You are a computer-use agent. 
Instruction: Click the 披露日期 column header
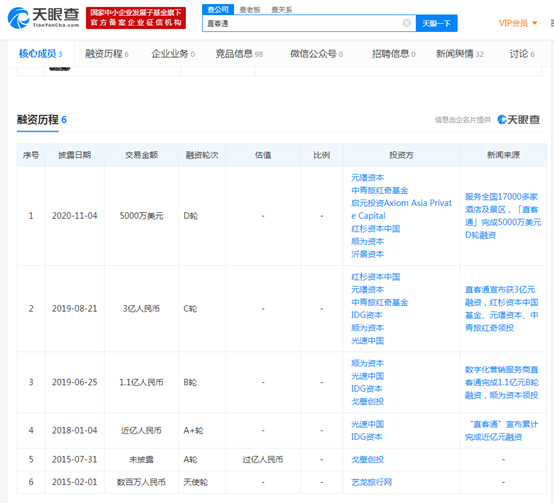(x=75, y=155)
